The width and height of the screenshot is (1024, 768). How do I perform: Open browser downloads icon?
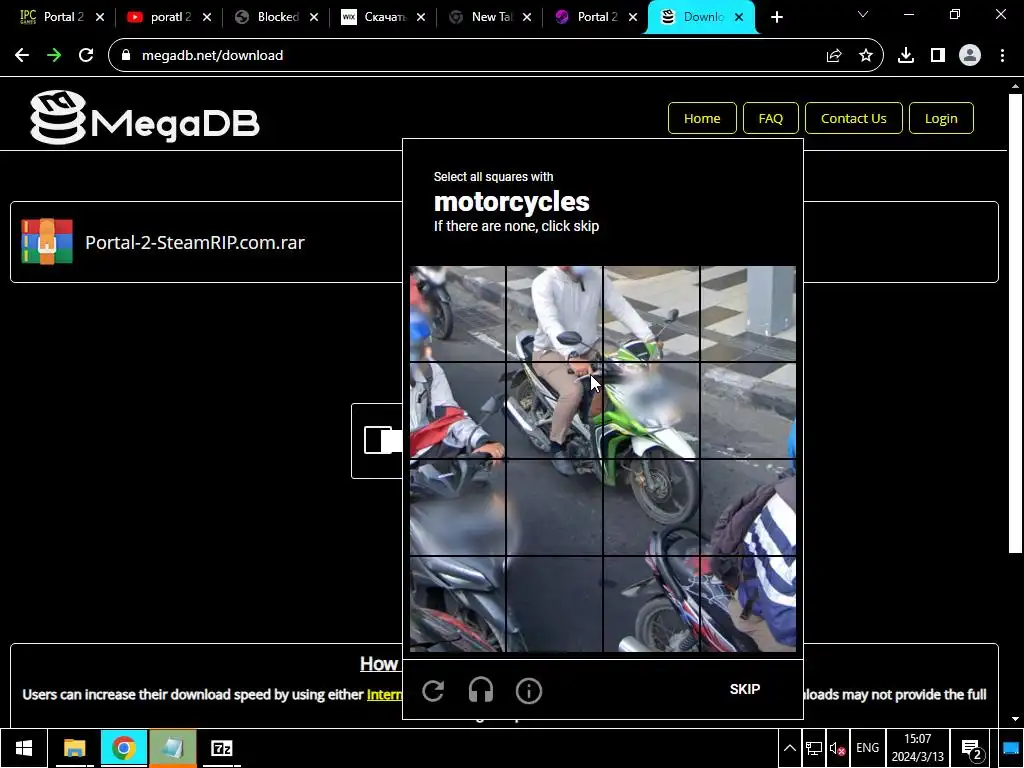pyautogui.click(x=906, y=56)
